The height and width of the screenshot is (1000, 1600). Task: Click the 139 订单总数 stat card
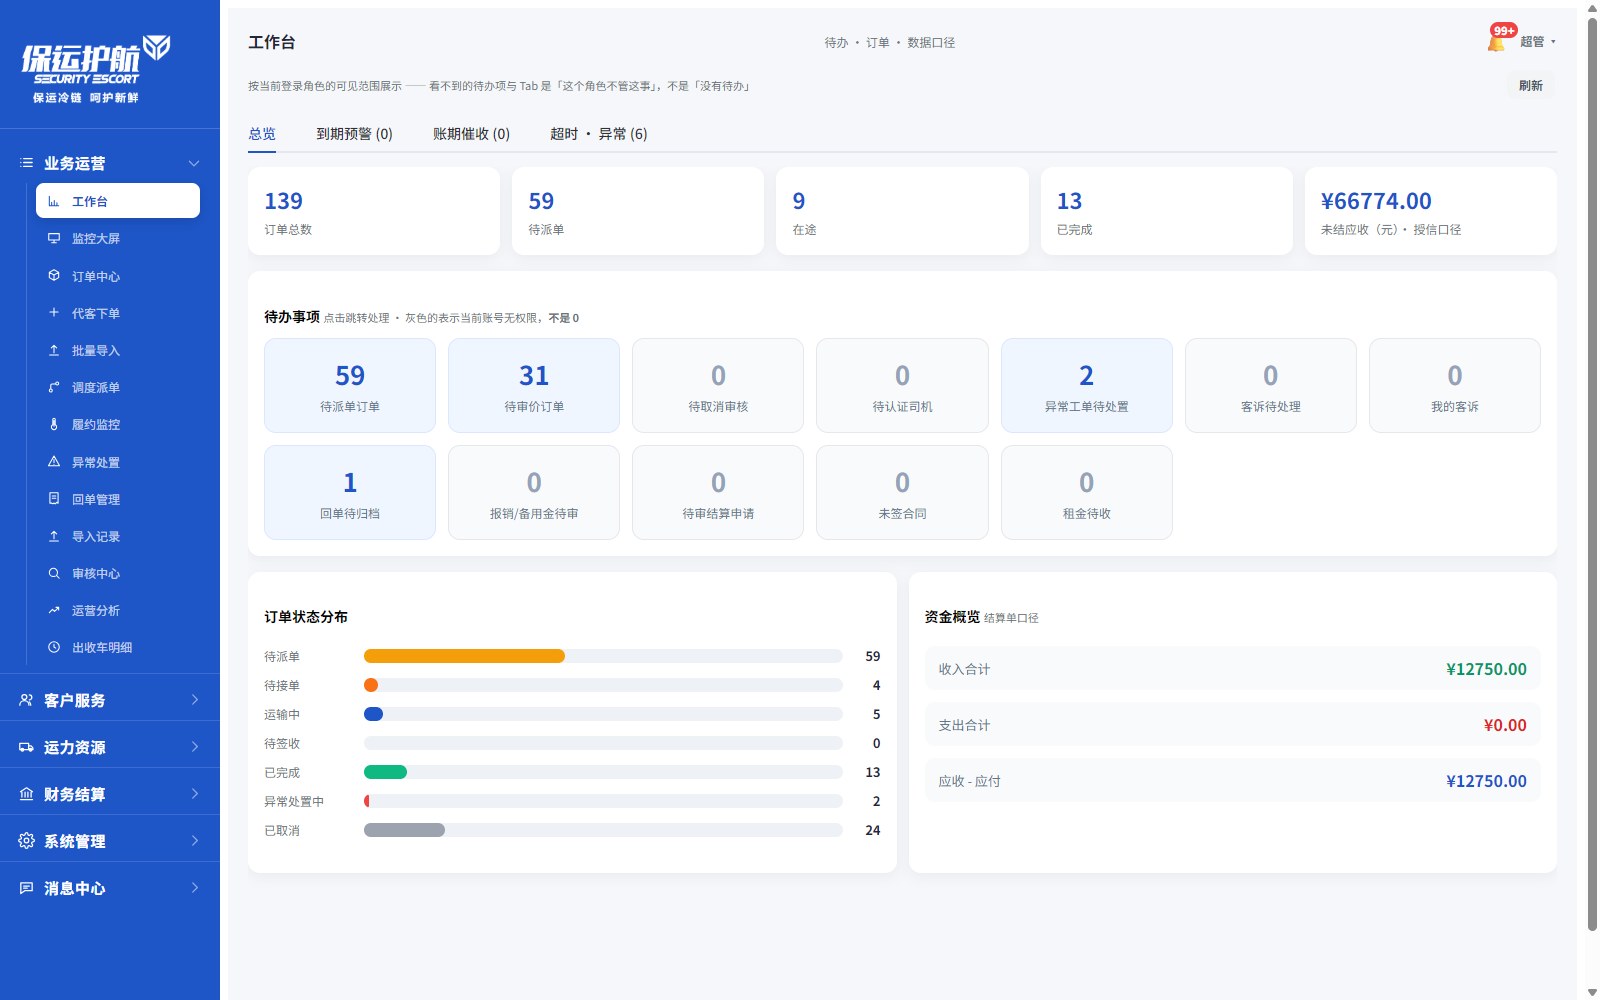tap(374, 211)
